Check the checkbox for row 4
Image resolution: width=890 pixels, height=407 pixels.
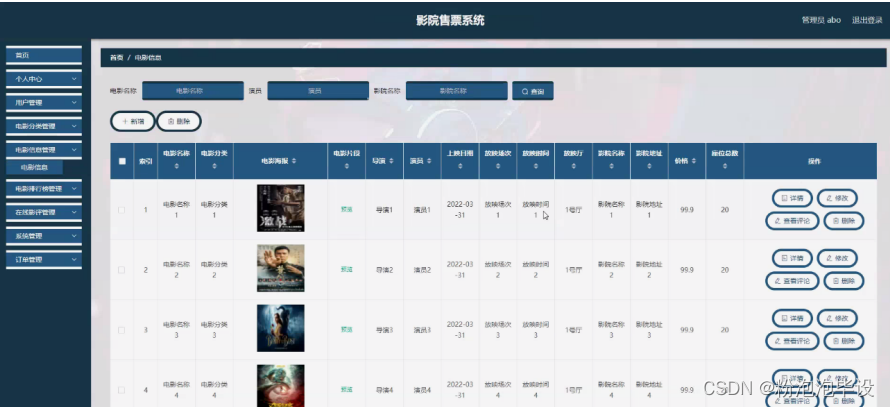click(121, 391)
